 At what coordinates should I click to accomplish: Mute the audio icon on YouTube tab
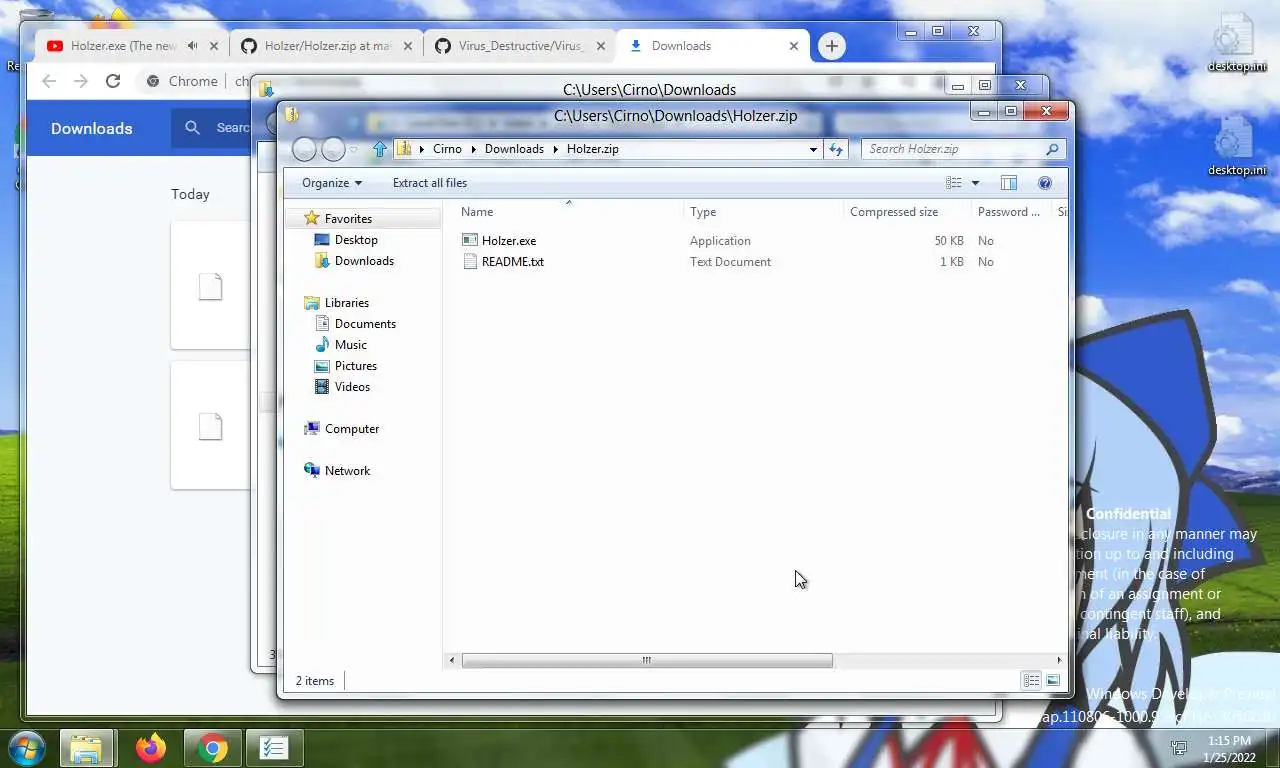tap(192, 46)
